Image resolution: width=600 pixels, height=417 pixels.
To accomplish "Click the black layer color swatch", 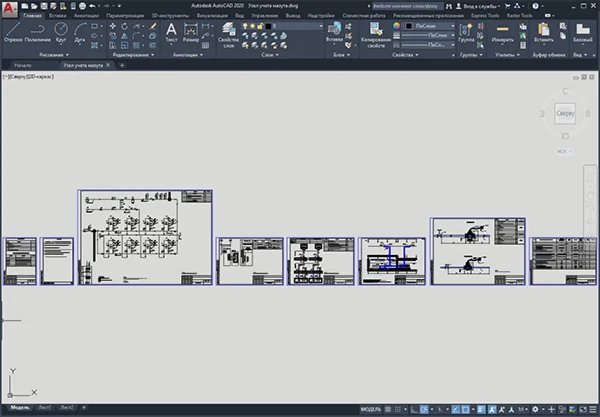I will point(268,26).
